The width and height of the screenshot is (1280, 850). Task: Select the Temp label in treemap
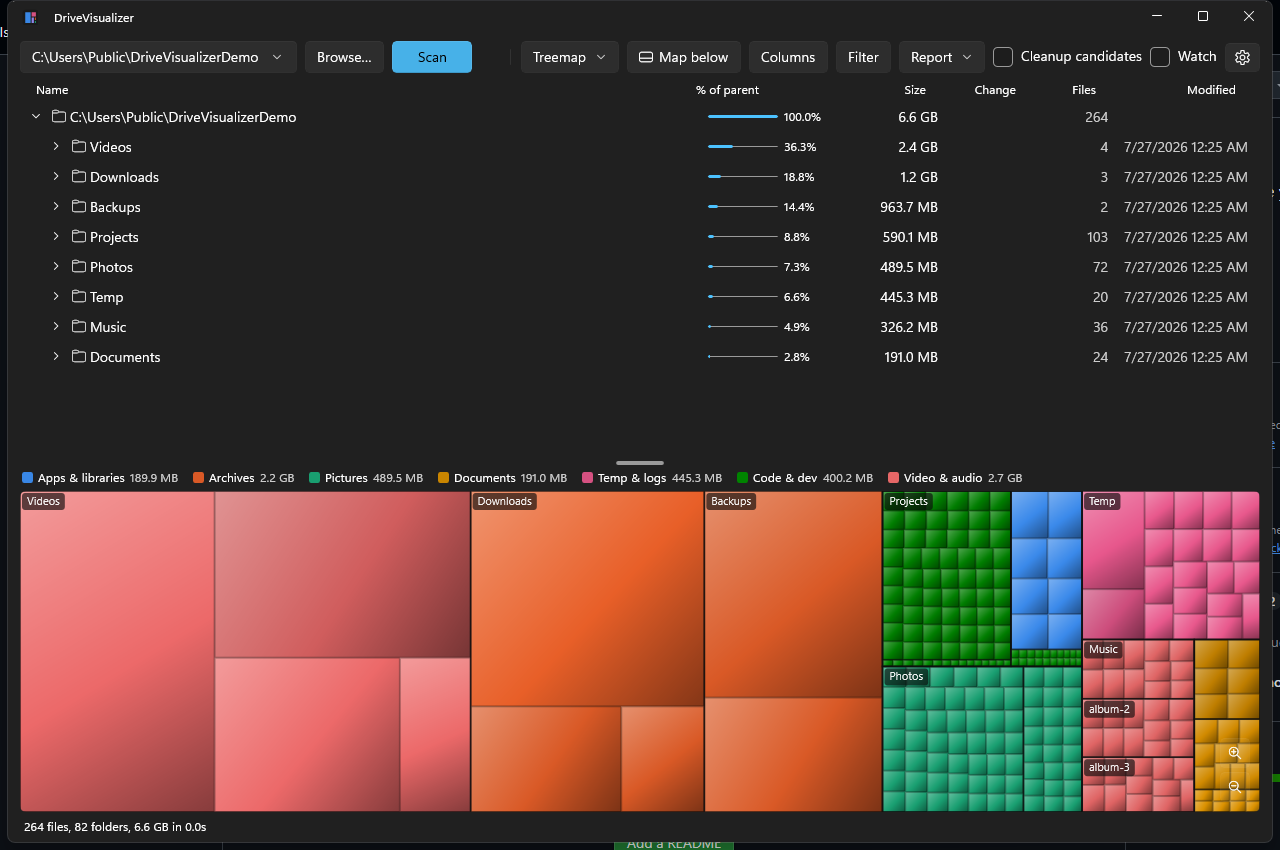pyautogui.click(x=1102, y=501)
